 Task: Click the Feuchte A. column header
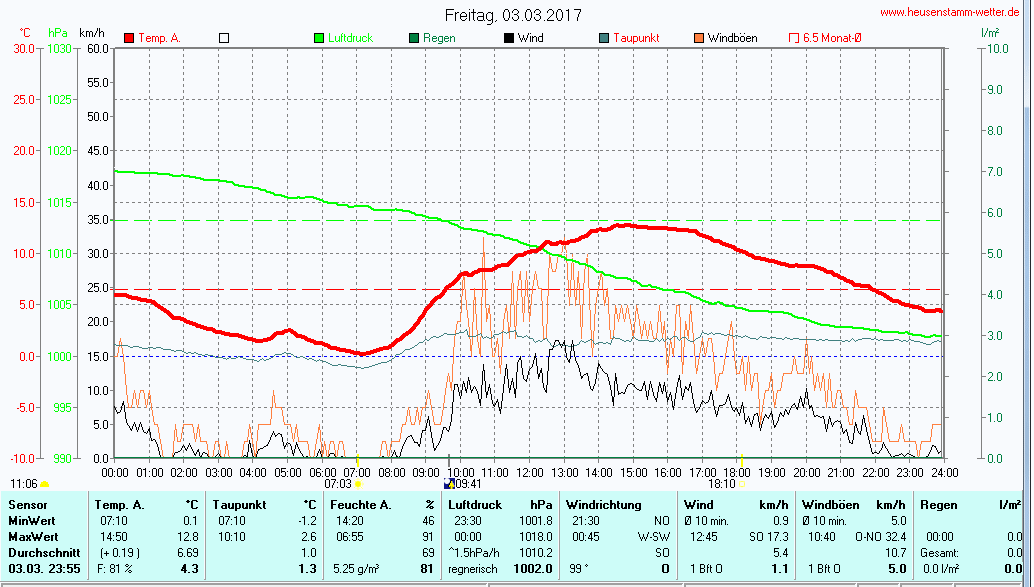[359, 505]
